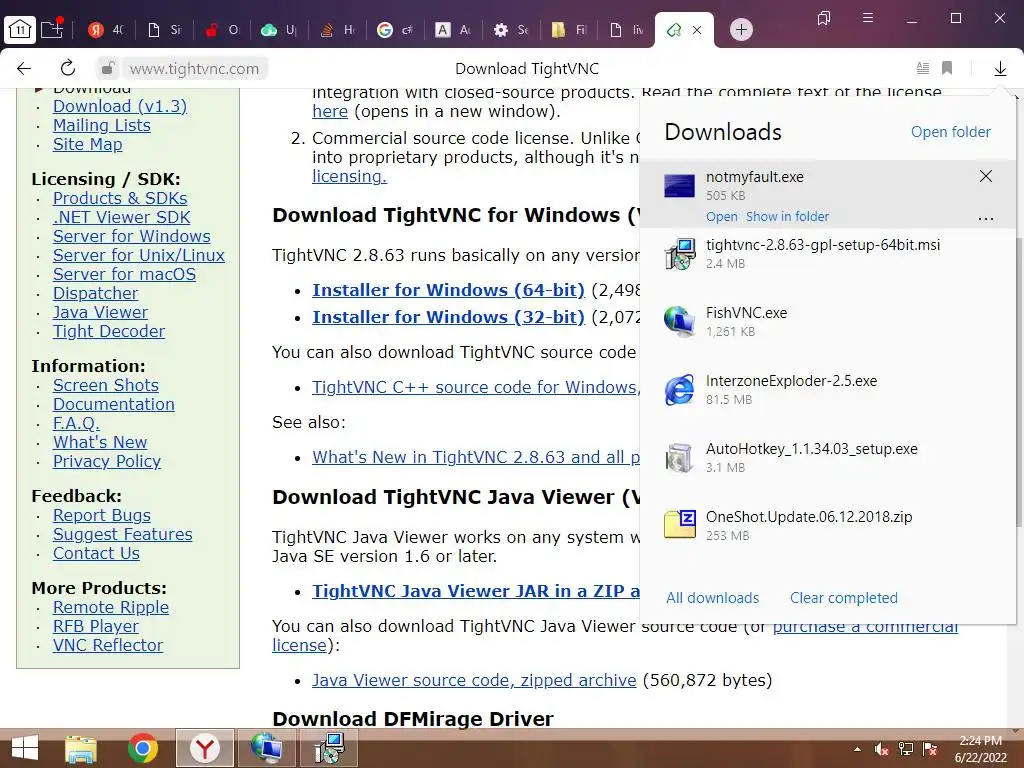This screenshot has width=1024, height=768.
Task: Download Installer for Windows (64-bit)
Action: (448, 290)
